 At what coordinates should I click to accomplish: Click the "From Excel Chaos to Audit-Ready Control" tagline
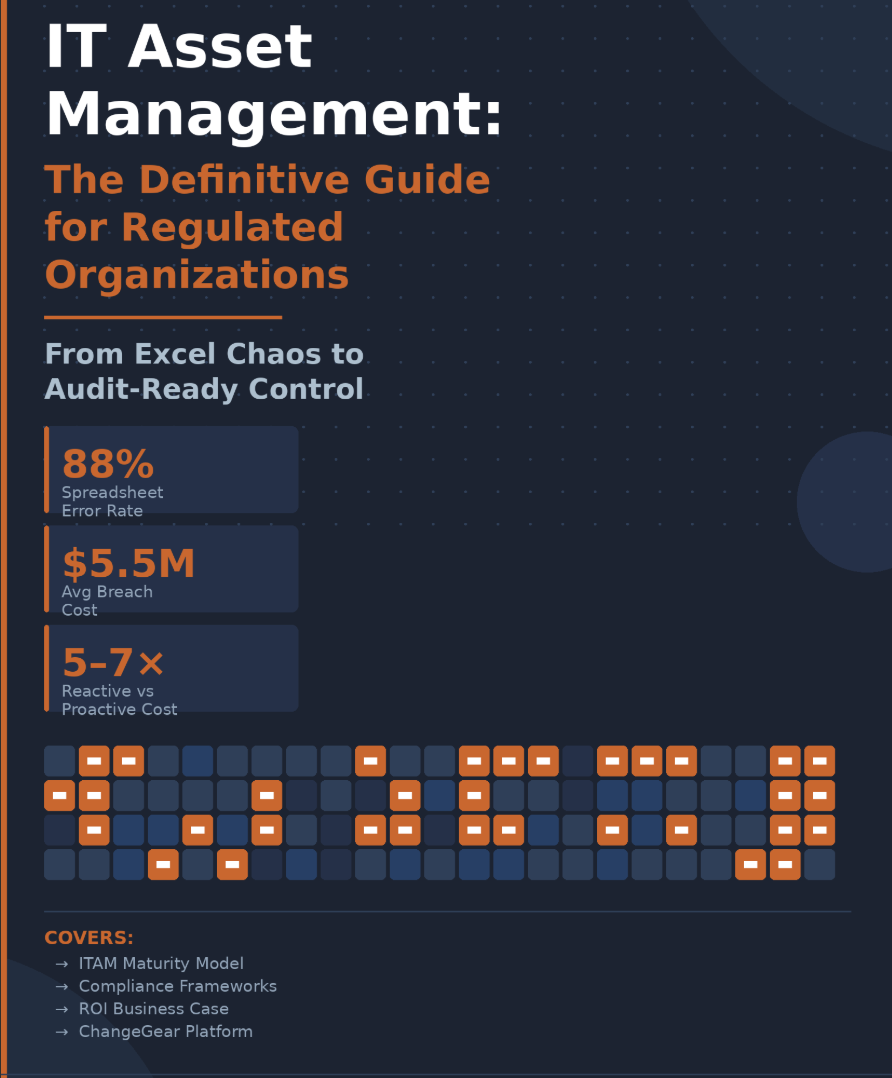(204, 371)
